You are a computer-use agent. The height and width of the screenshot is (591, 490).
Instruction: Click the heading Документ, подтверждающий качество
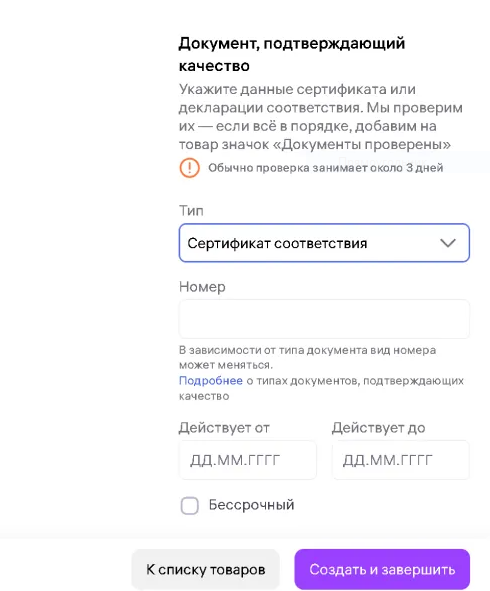tap(292, 54)
